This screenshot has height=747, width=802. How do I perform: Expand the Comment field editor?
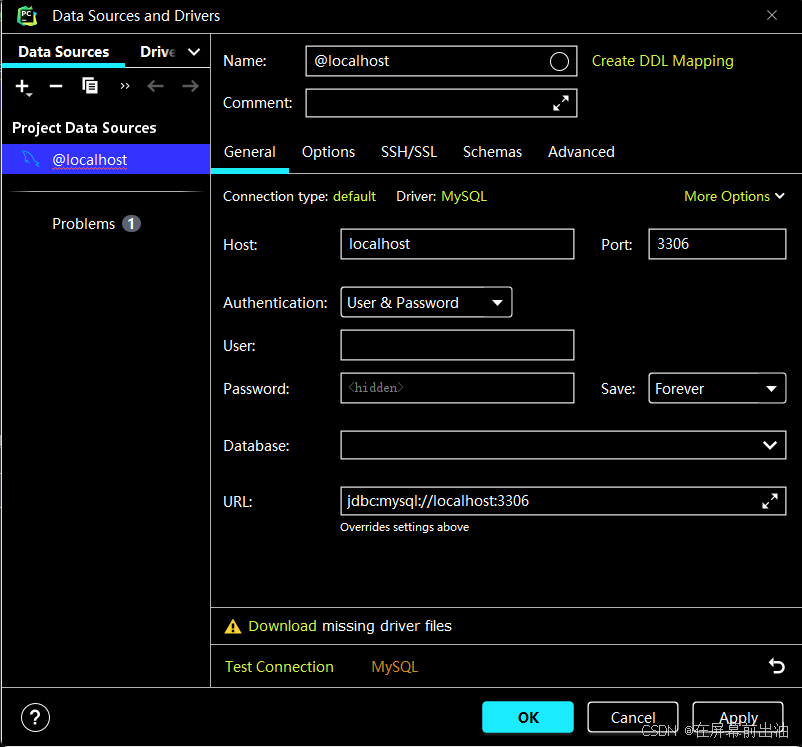click(561, 103)
